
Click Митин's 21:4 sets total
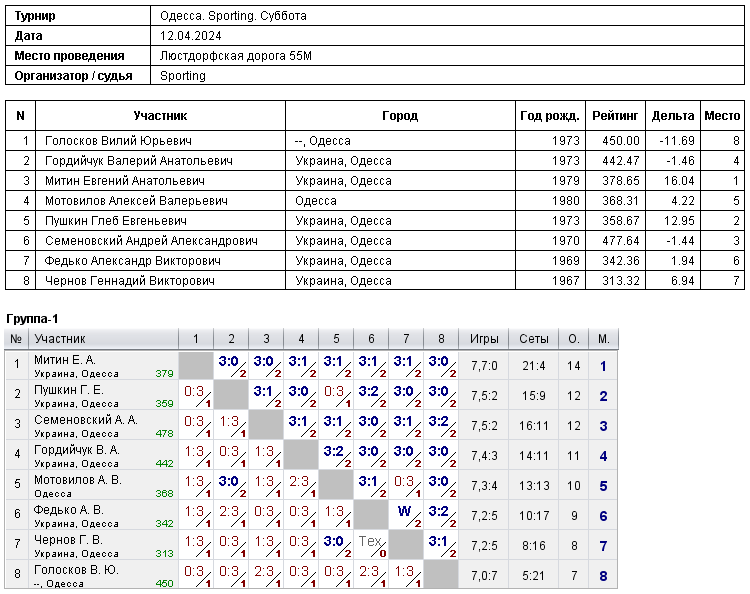(x=533, y=366)
